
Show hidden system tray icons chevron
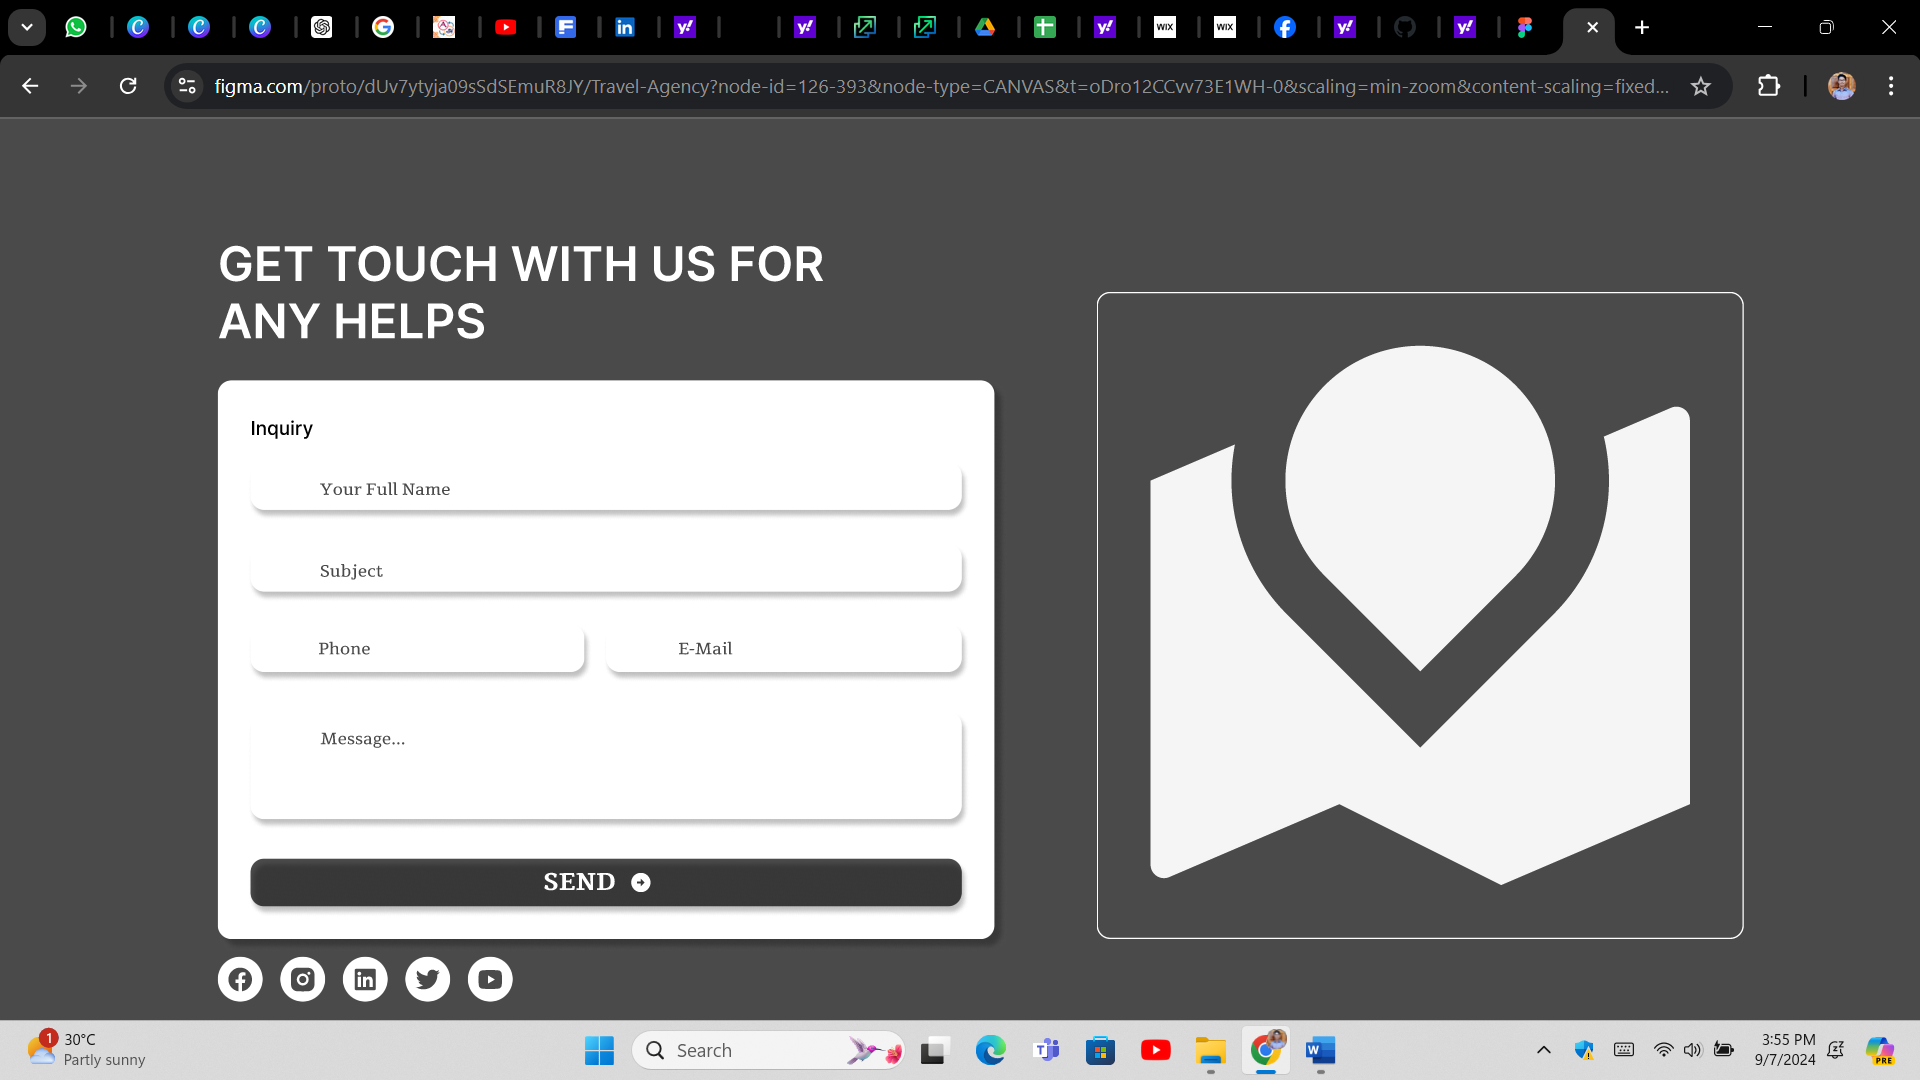tap(1543, 1050)
